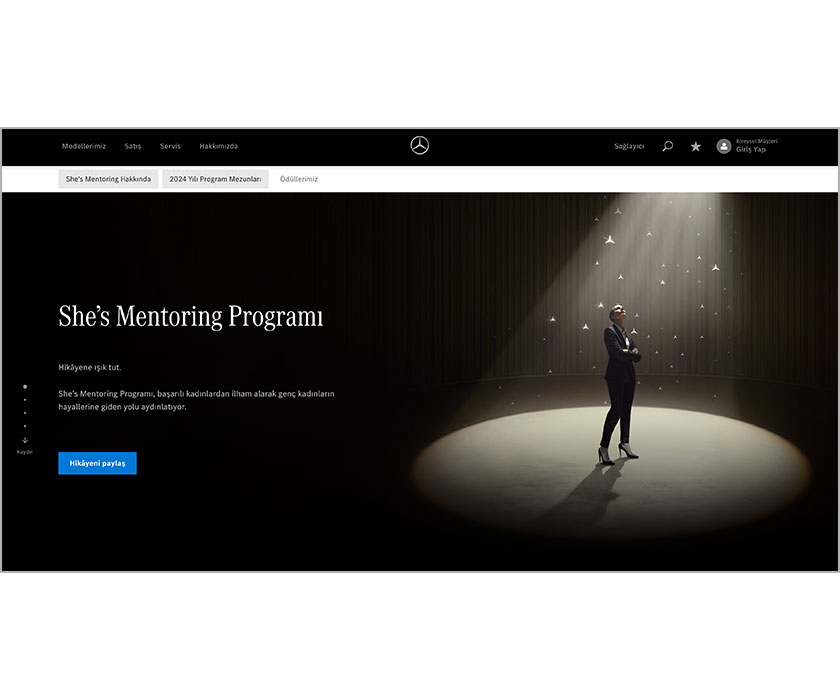Select the second slide indicator dot
The image size is (840, 700).
[x=25, y=400]
